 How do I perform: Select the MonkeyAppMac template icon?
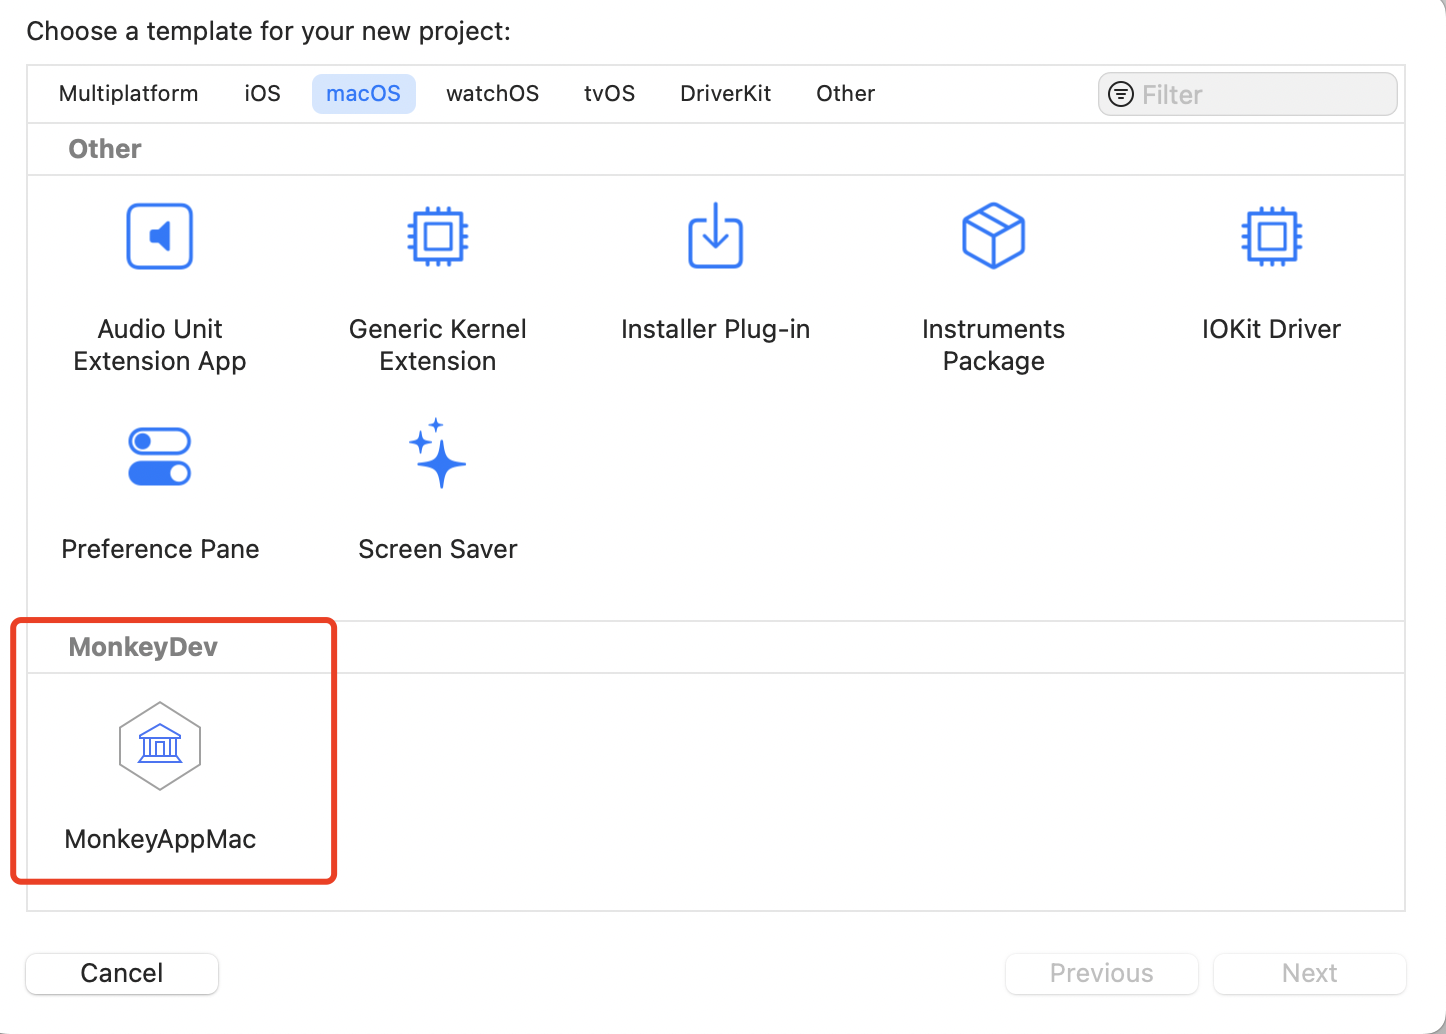[160, 746]
